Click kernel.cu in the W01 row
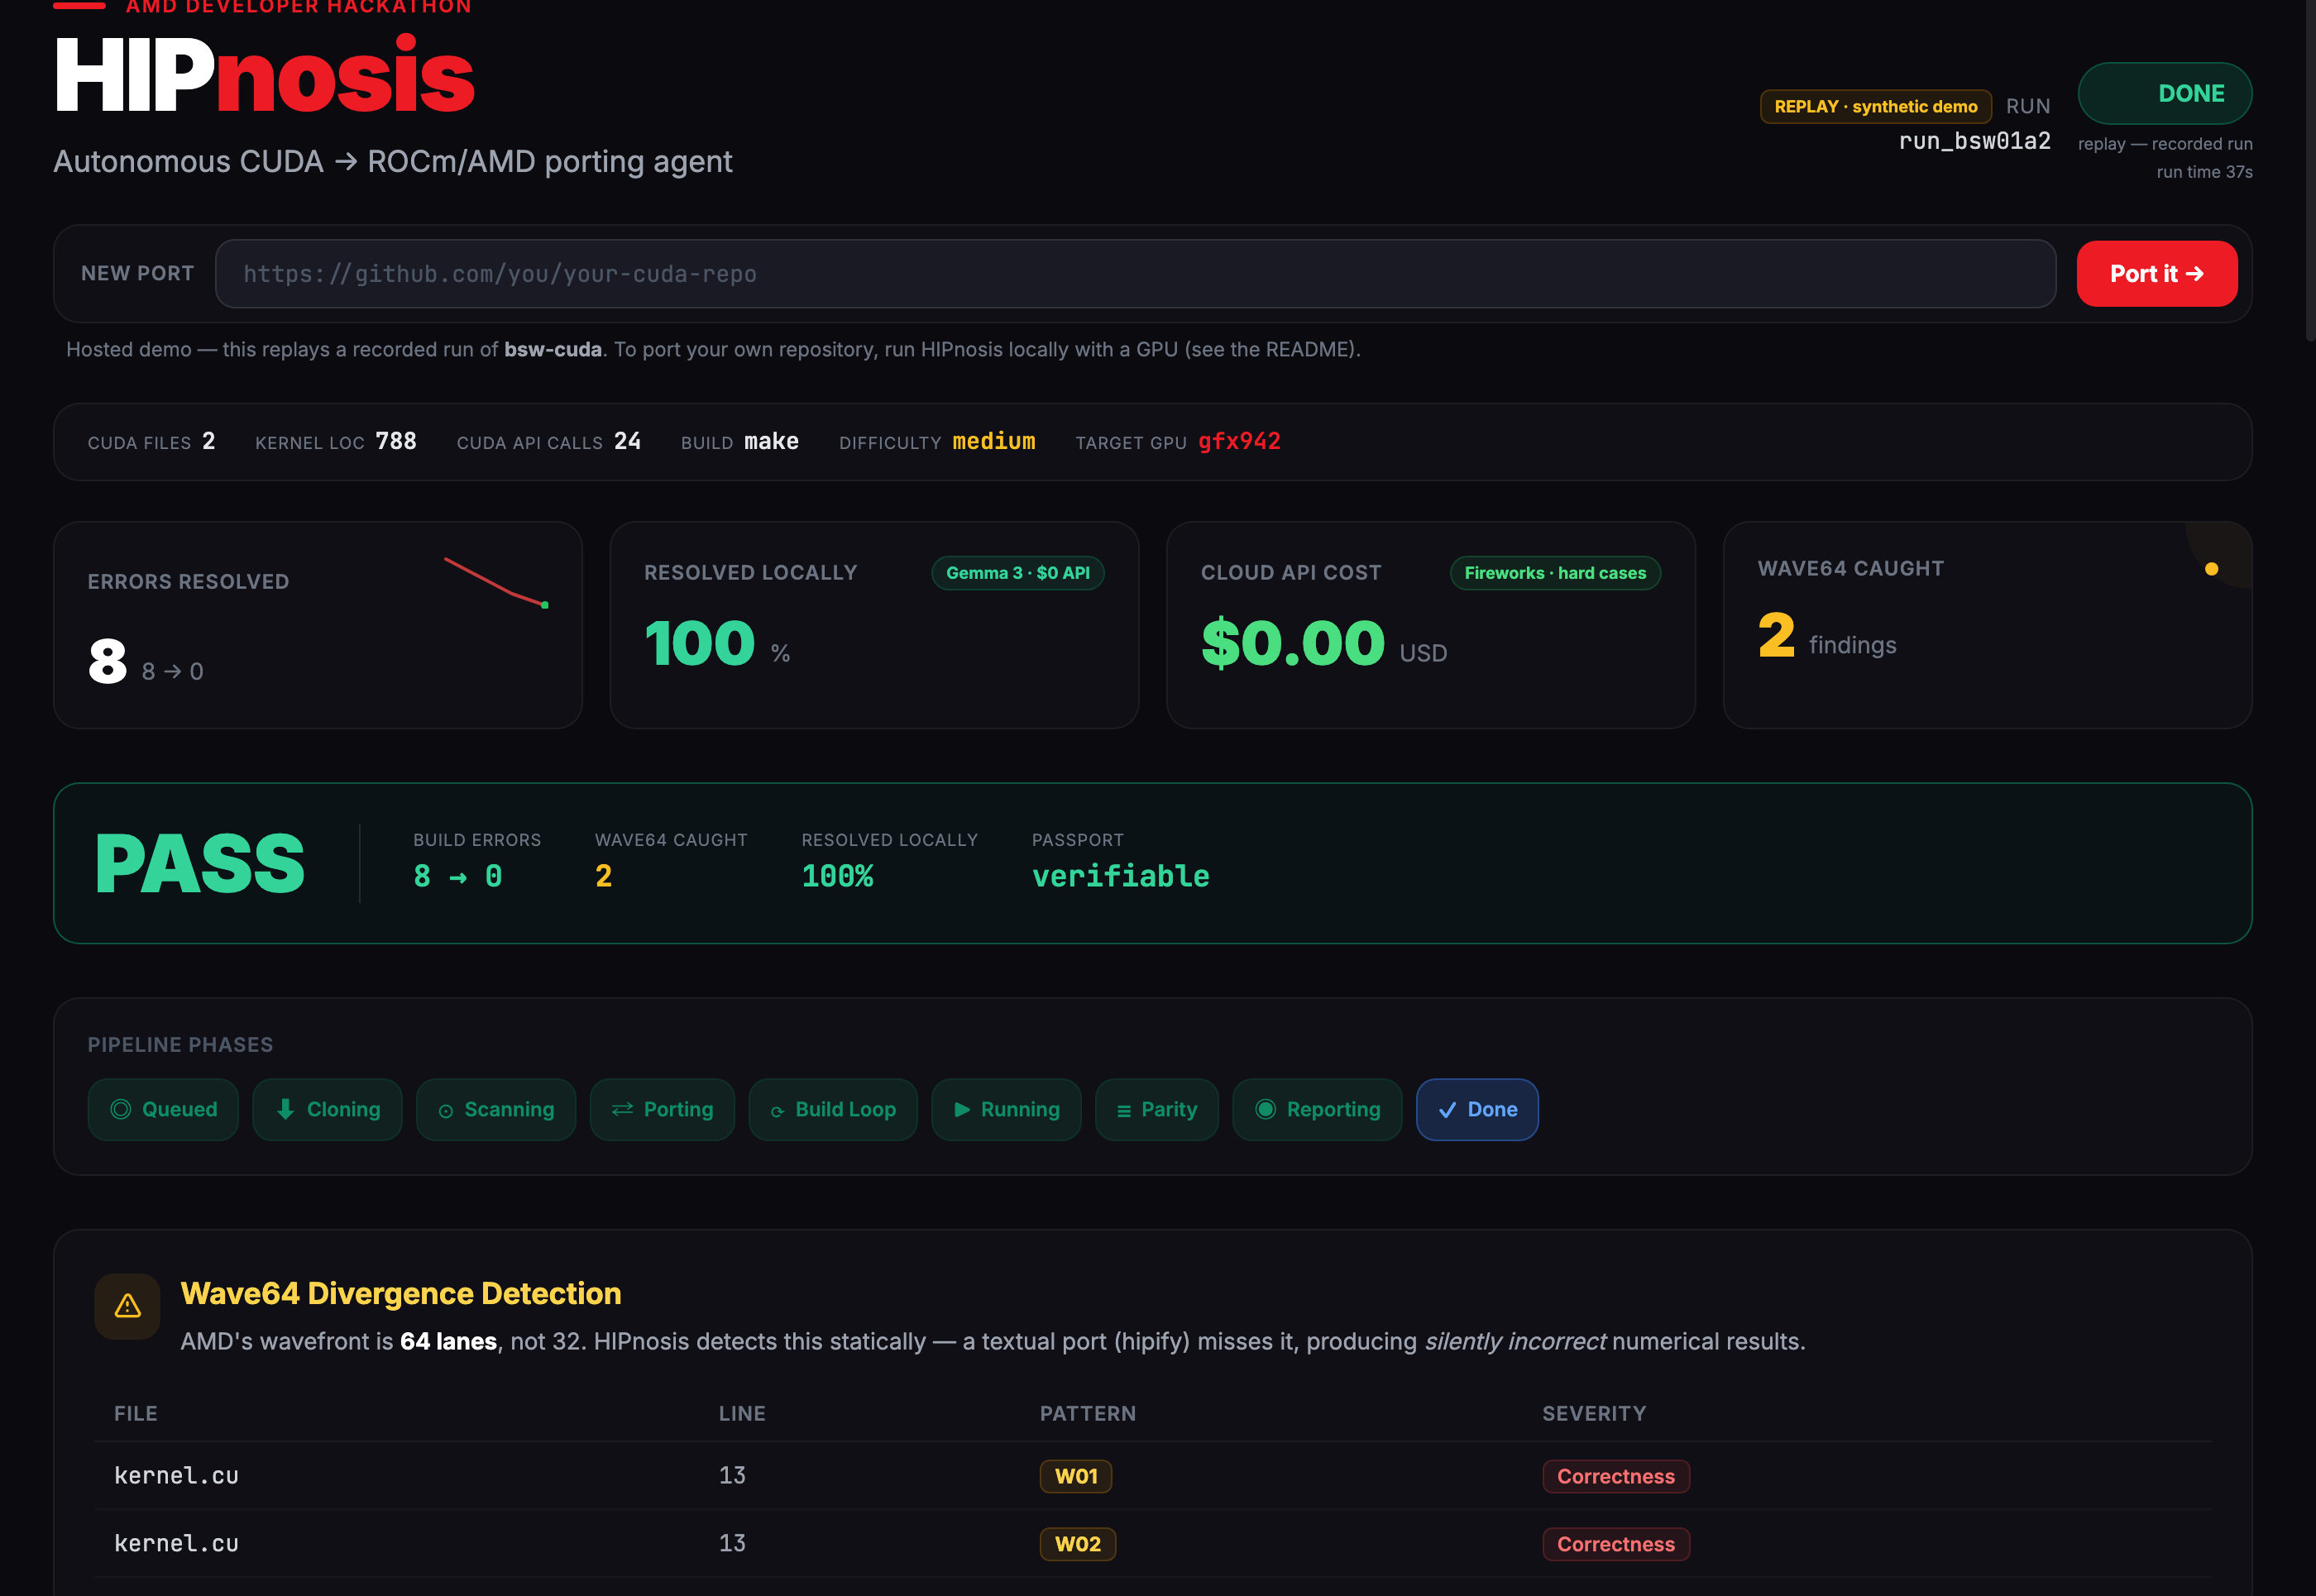 [x=176, y=1475]
